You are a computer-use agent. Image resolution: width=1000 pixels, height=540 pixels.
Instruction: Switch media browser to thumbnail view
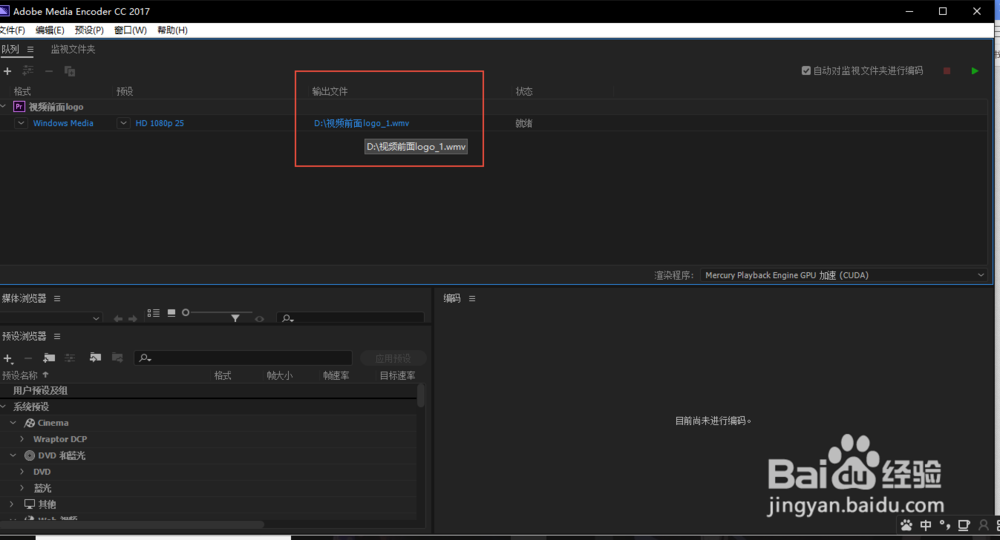click(x=172, y=313)
